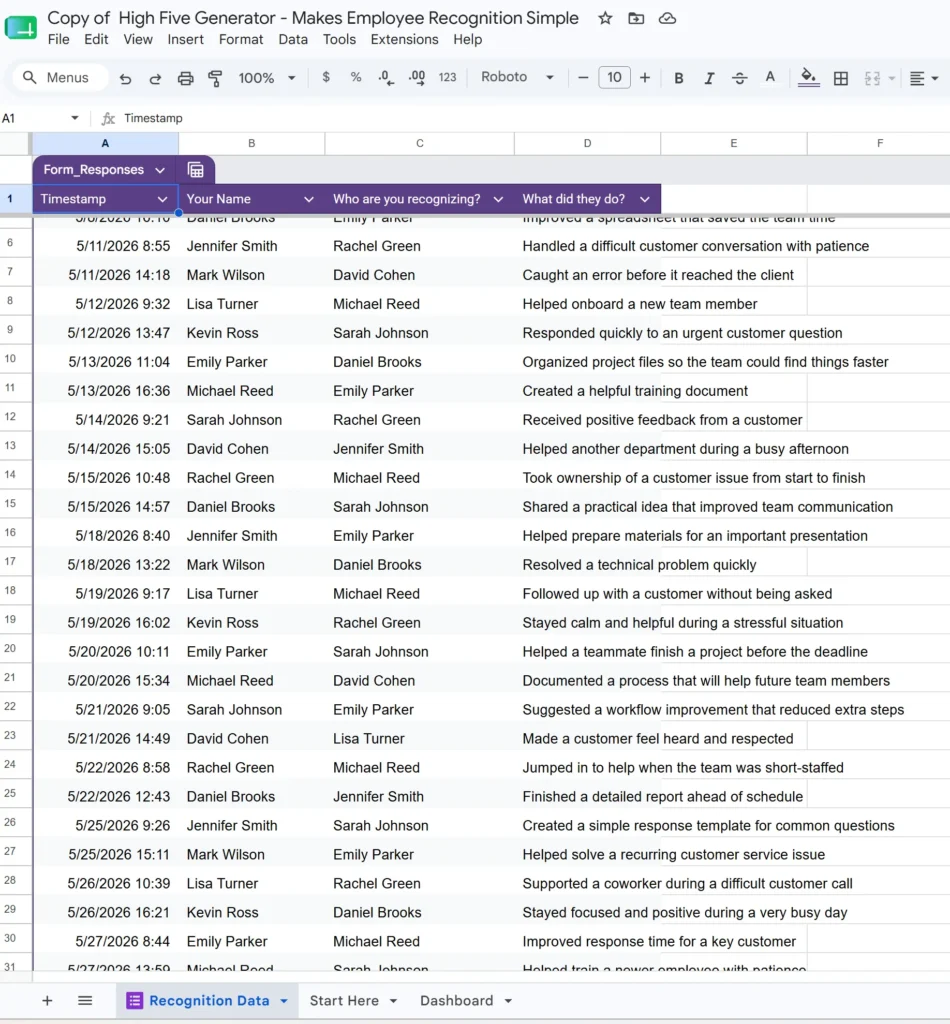Format as currency with dollar icon

pos(326,77)
